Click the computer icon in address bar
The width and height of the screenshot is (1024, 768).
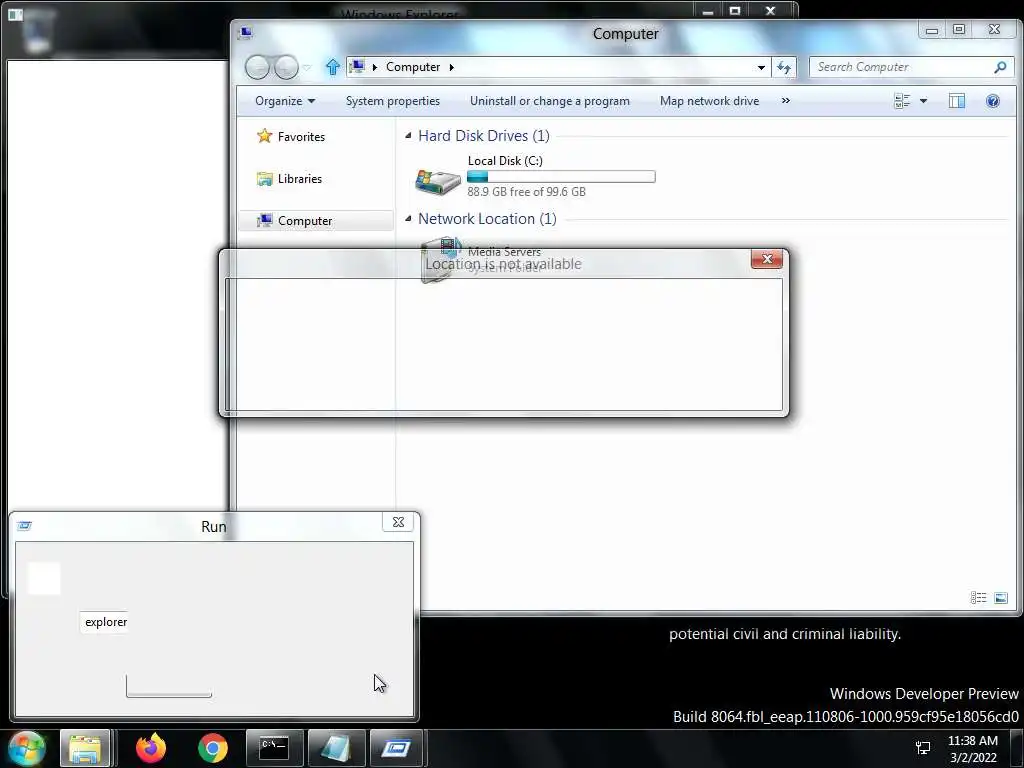[x=357, y=67]
